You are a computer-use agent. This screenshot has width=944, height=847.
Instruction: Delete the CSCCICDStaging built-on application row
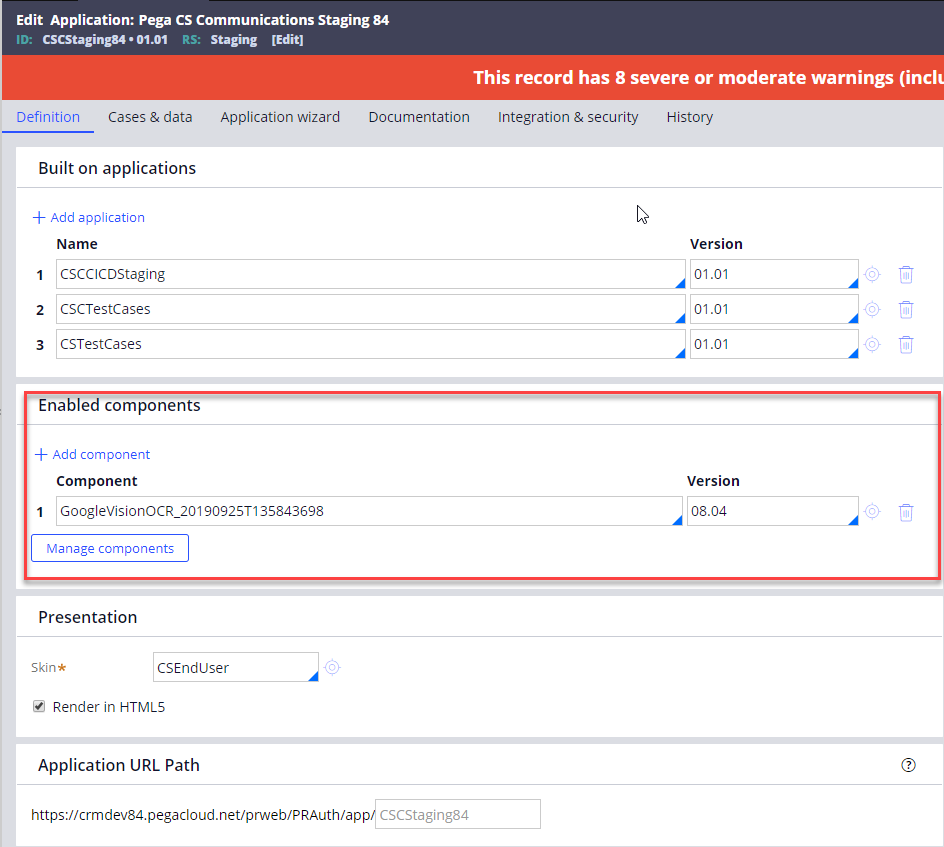pyautogui.click(x=906, y=274)
